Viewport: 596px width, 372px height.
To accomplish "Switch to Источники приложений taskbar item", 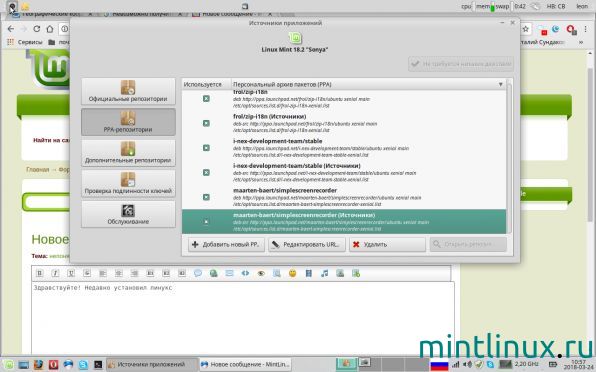I will coord(151,364).
